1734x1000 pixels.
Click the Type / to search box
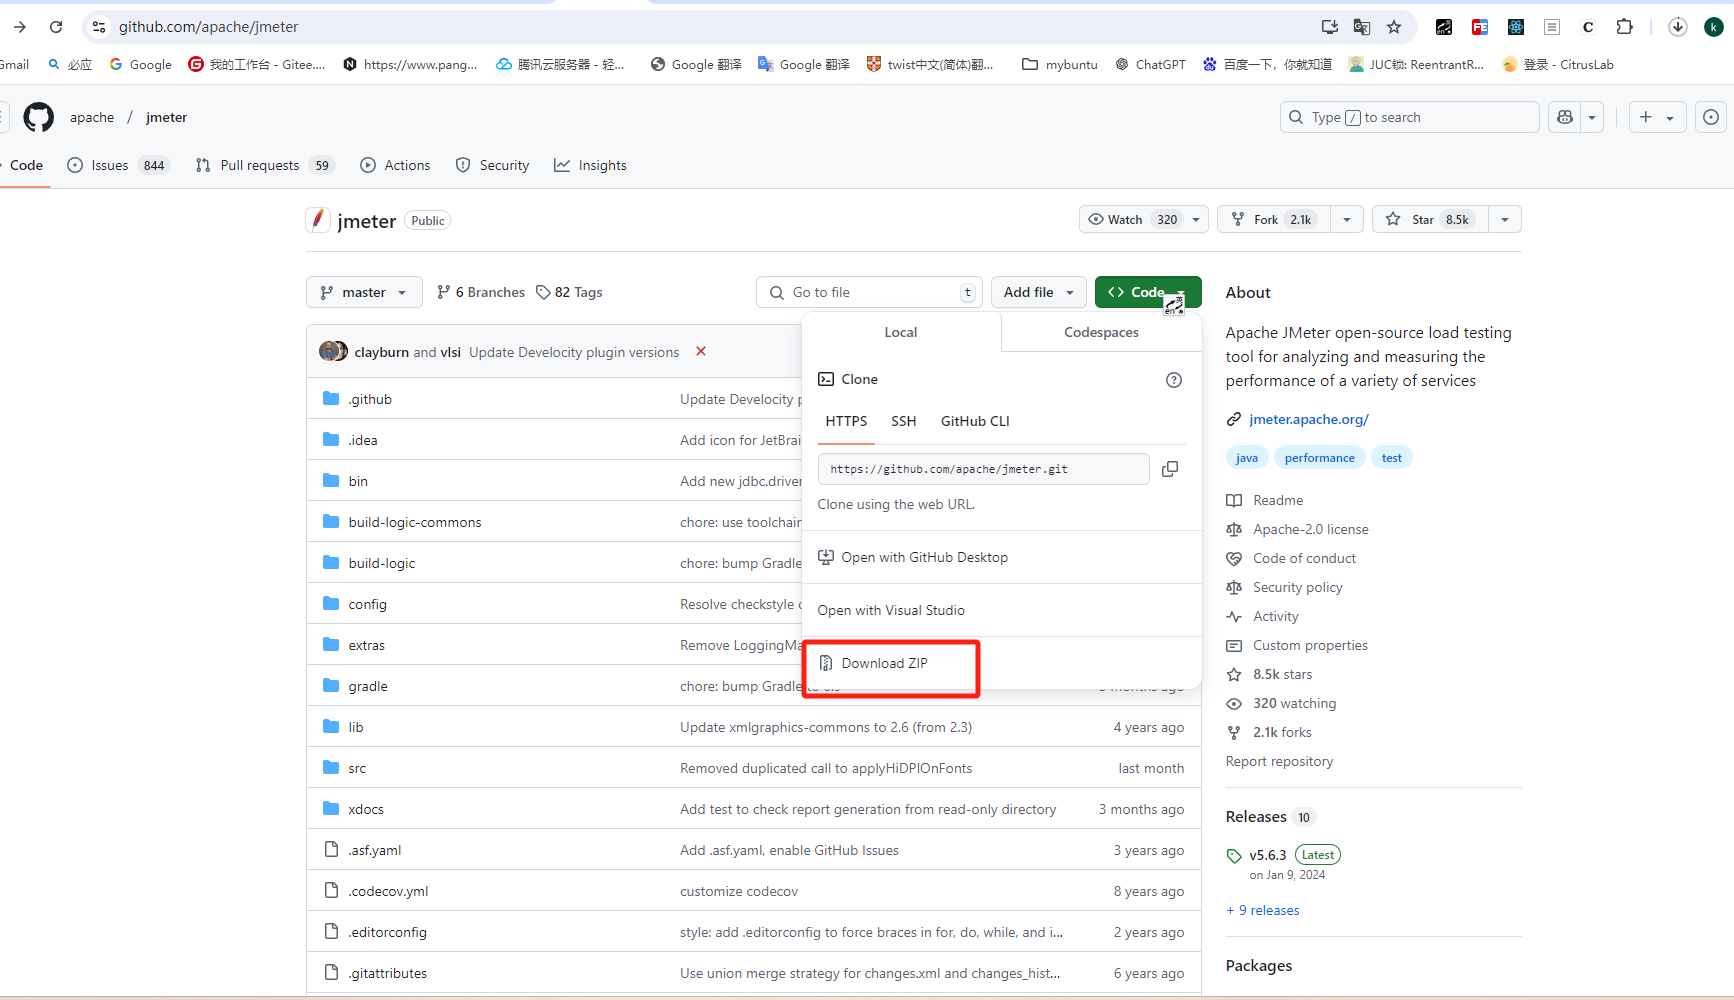pyautogui.click(x=1409, y=117)
